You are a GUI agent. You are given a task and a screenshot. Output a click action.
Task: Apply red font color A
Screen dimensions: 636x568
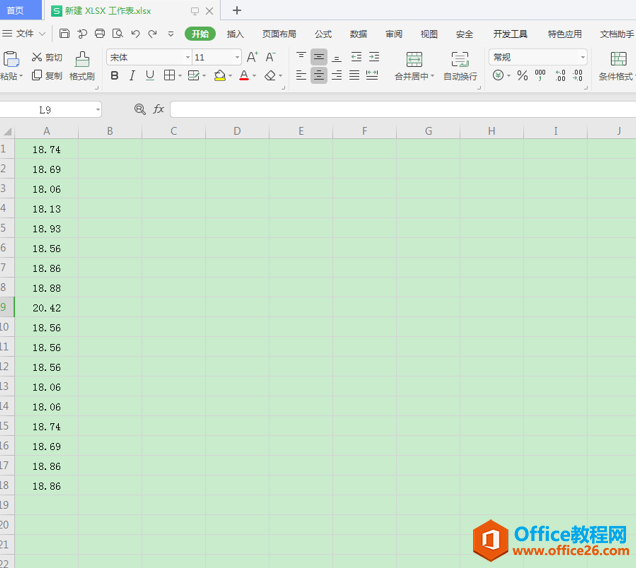click(244, 75)
